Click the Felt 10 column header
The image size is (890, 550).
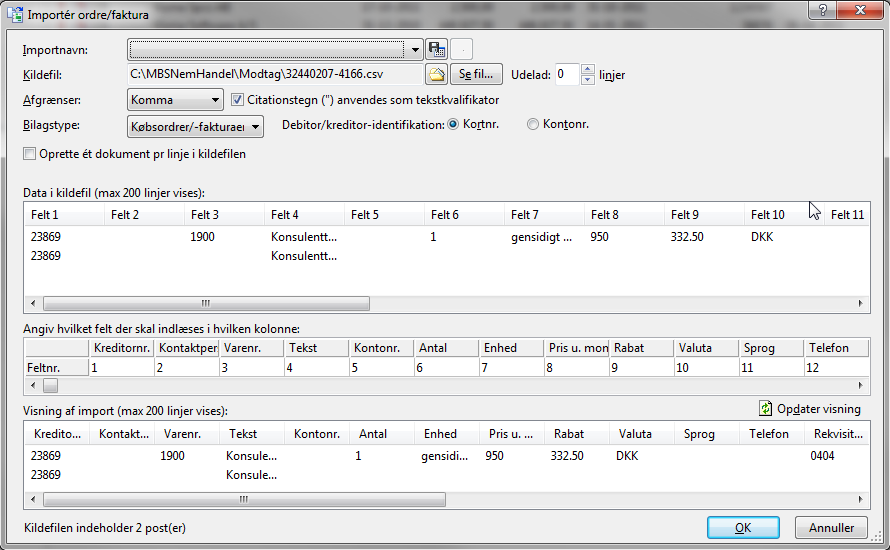tap(784, 215)
